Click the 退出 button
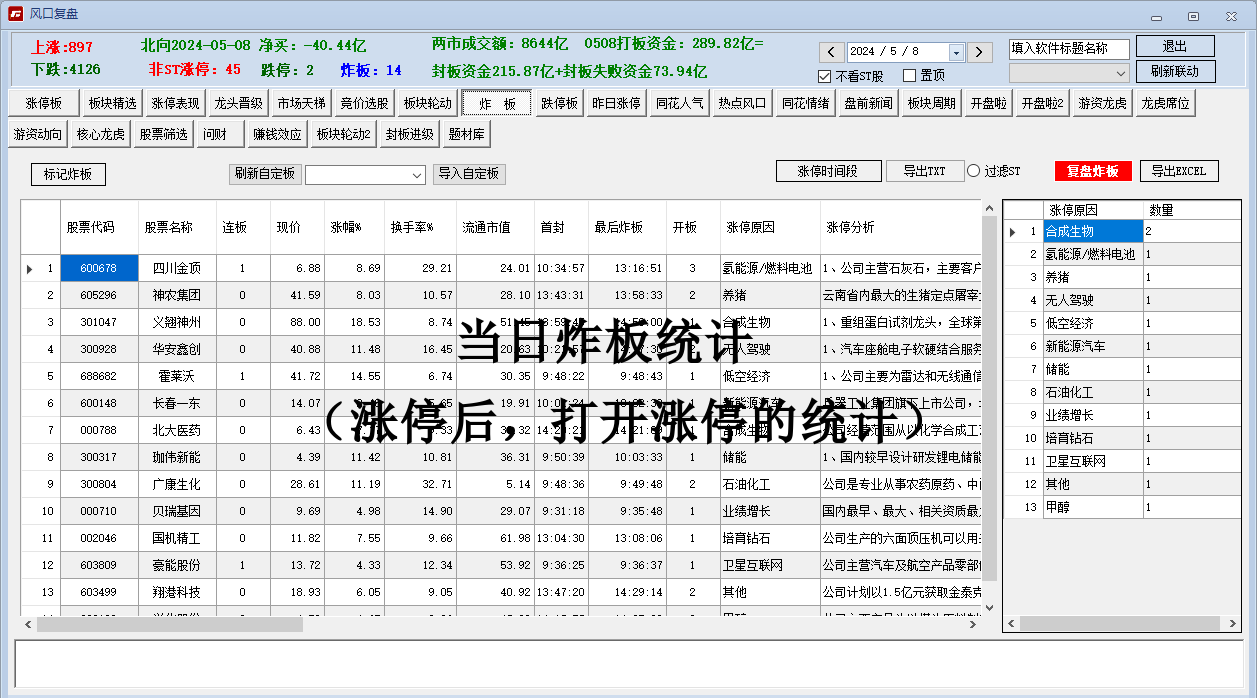This screenshot has width=1257, height=698. [x=1175, y=47]
